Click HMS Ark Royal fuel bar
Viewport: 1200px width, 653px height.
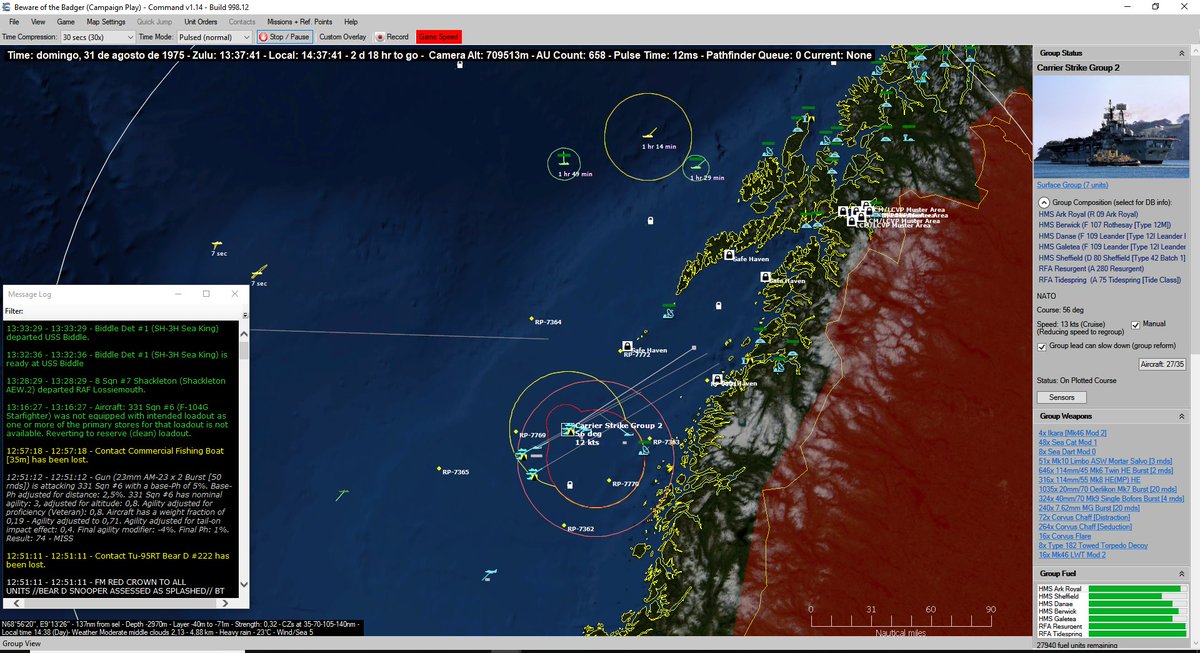(1137, 589)
